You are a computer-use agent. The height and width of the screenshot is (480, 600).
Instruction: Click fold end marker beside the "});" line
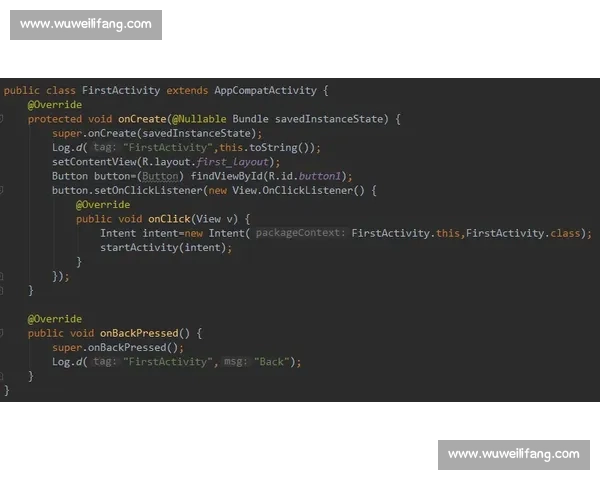coord(3,276)
